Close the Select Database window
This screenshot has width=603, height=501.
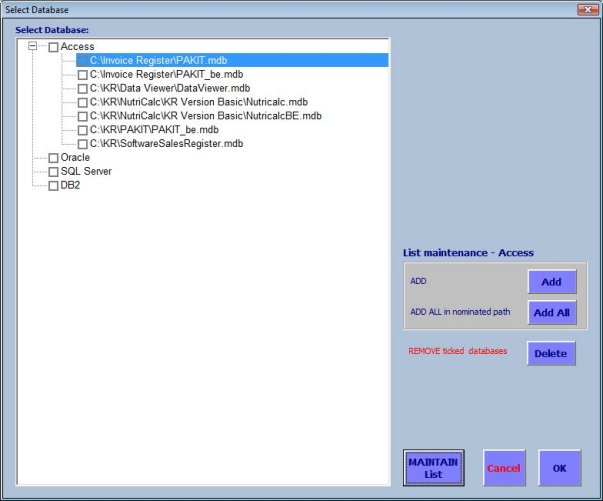588,10
